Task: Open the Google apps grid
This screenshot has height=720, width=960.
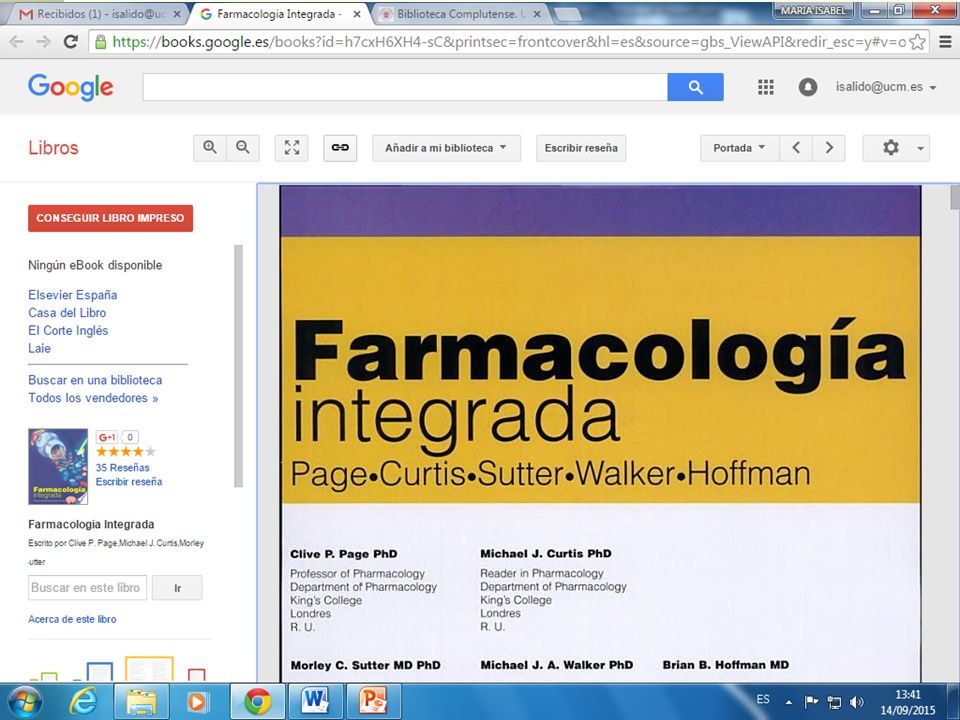Action: [765, 87]
